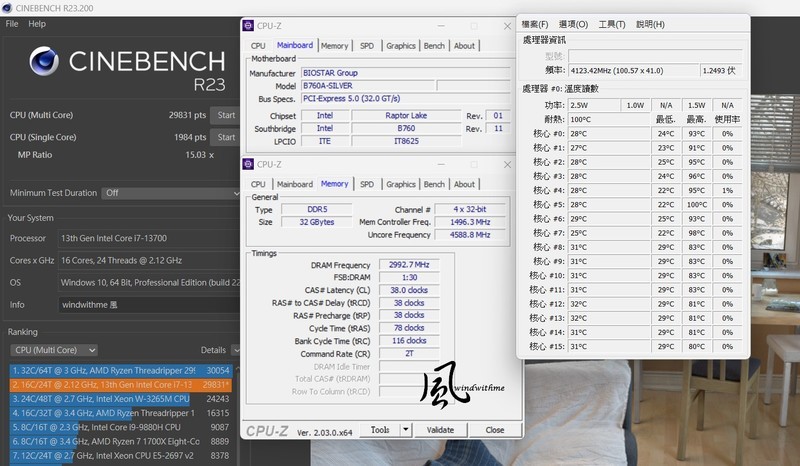
Task: Select ranking row 1 AMD Ryzen Threadripper 30054
Action: point(120,371)
